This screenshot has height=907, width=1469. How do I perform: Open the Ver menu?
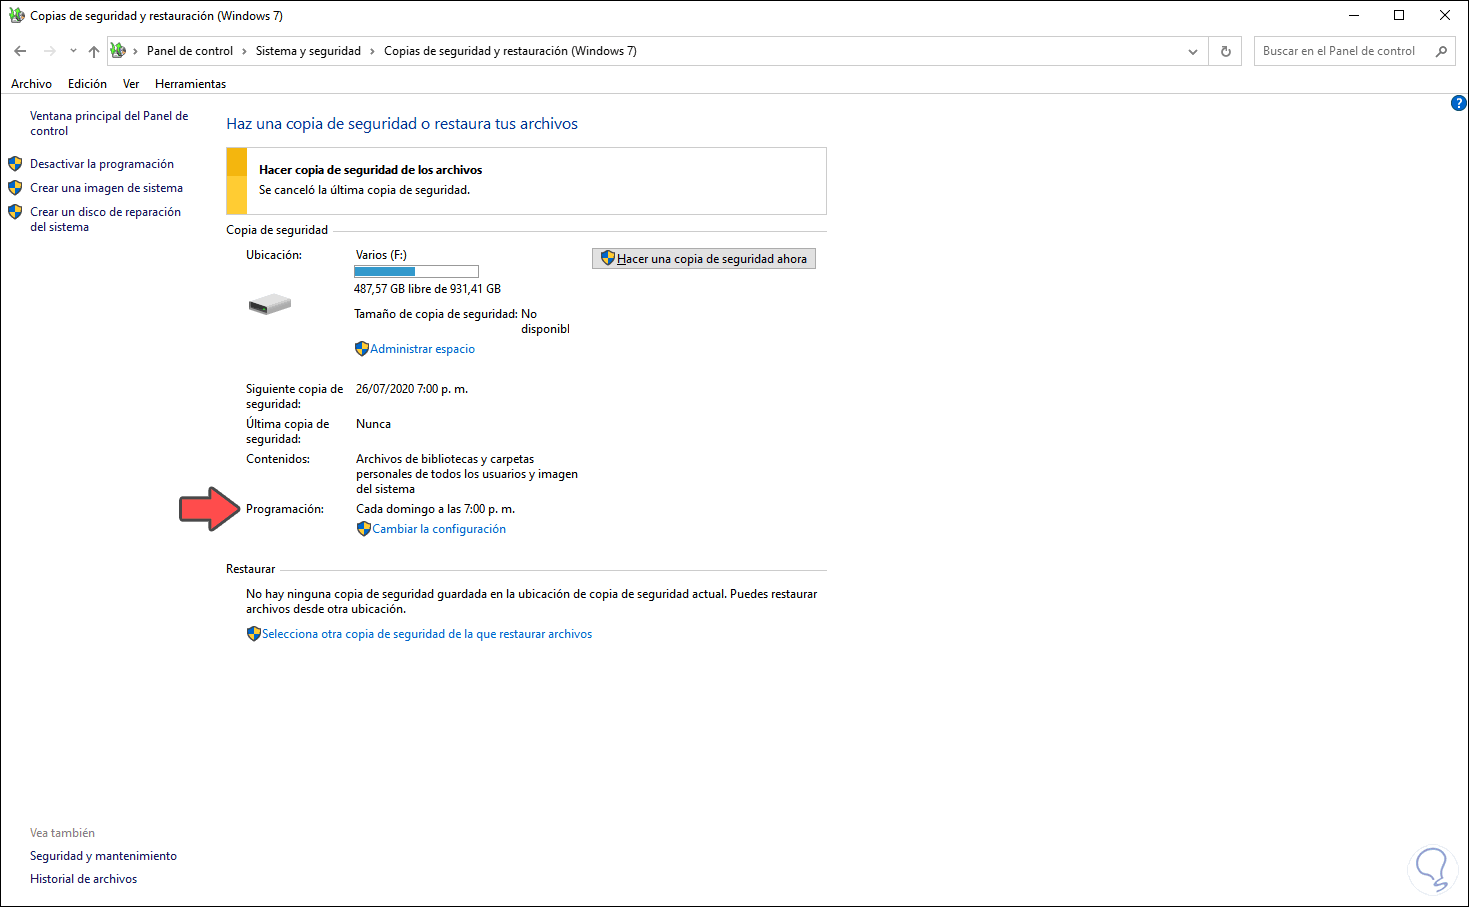pos(131,84)
